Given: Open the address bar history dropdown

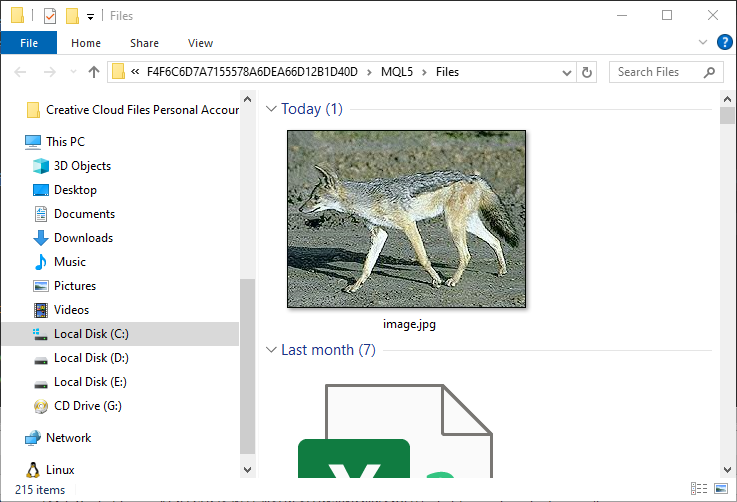Looking at the screenshot, I should (x=568, y=72).
